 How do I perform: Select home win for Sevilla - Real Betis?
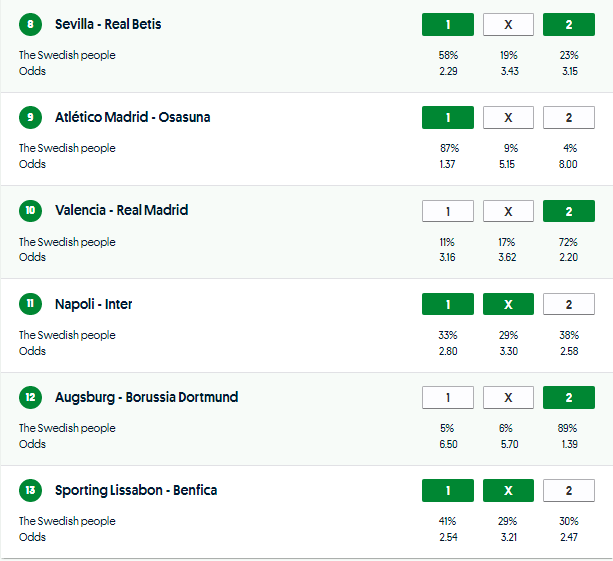click(x=447, y=24)
